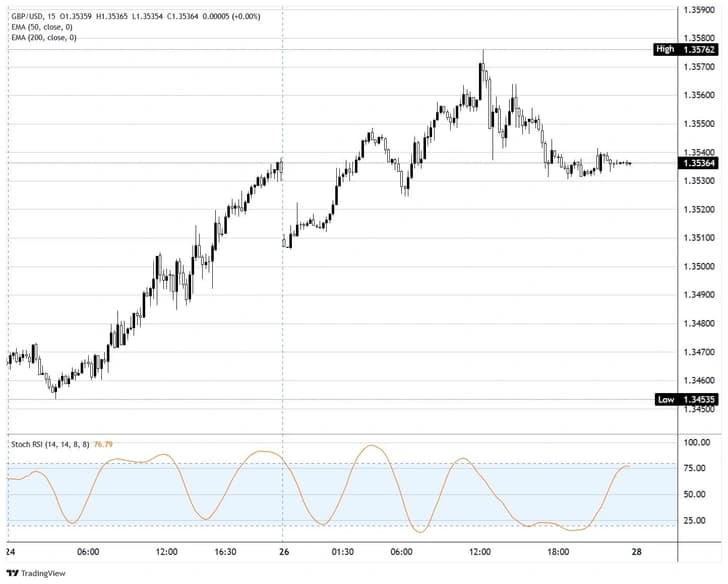728x584 pixels.
Task: Select the GBP/USD symbol title
Action: 26,16
